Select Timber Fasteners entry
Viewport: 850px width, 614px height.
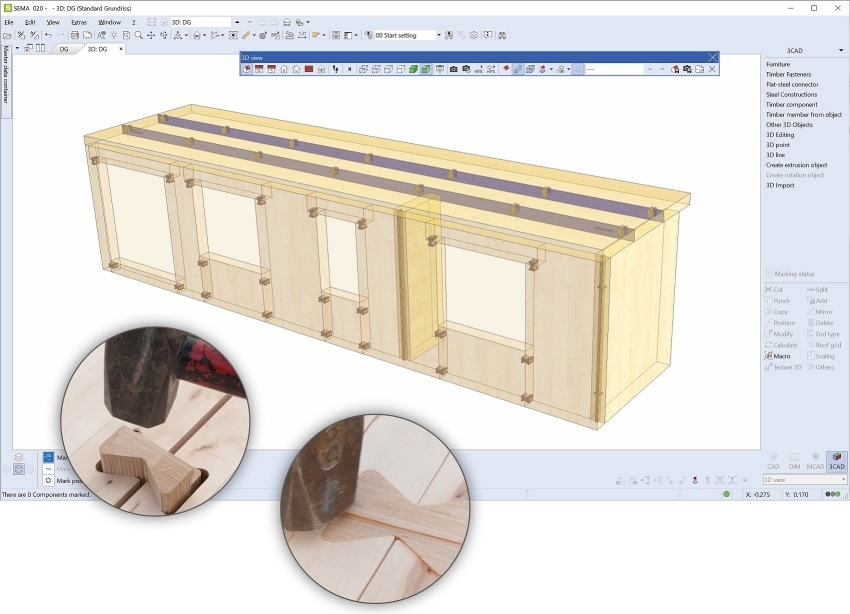(788, 74)
